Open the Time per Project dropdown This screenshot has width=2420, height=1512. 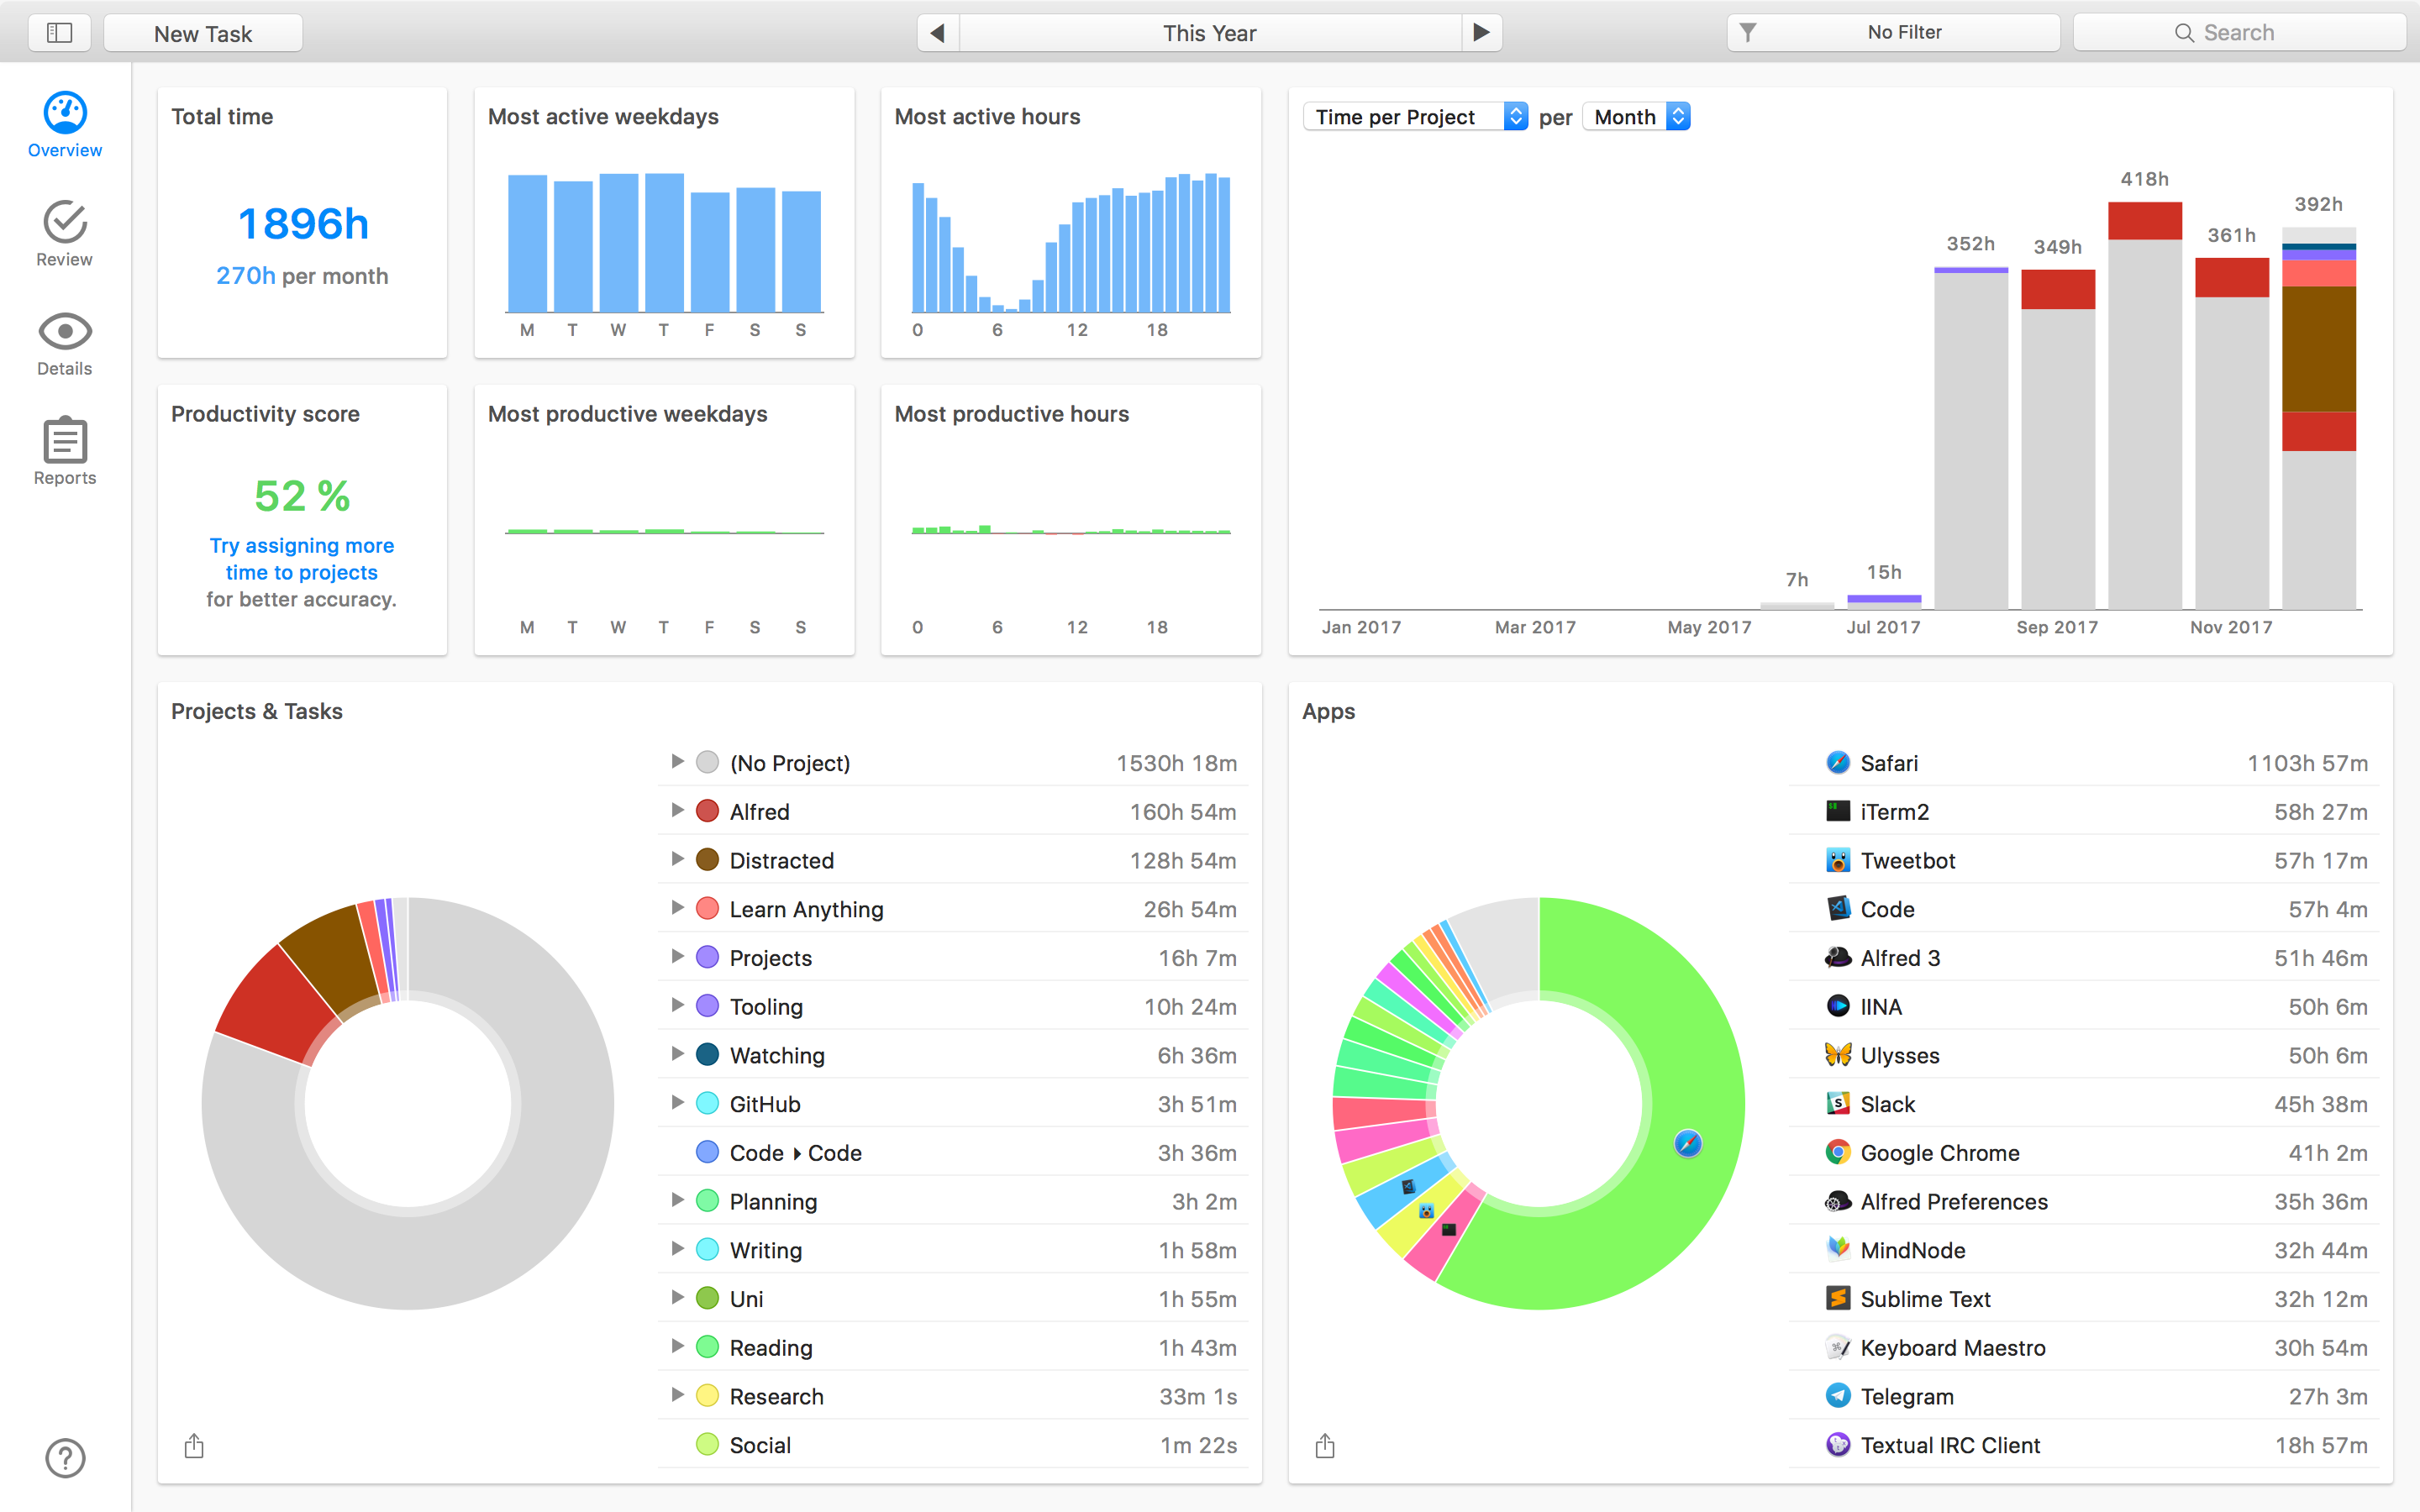[x=1415, y=117]
